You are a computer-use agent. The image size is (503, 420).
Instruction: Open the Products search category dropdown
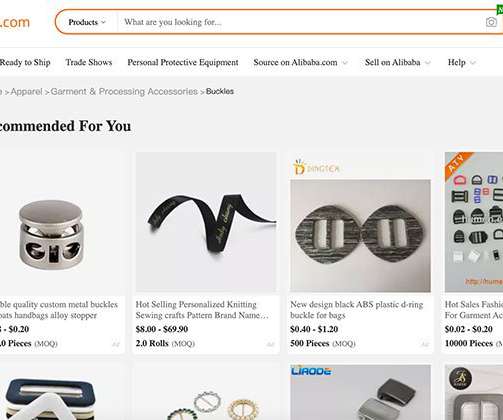click(x=87, y=22)
